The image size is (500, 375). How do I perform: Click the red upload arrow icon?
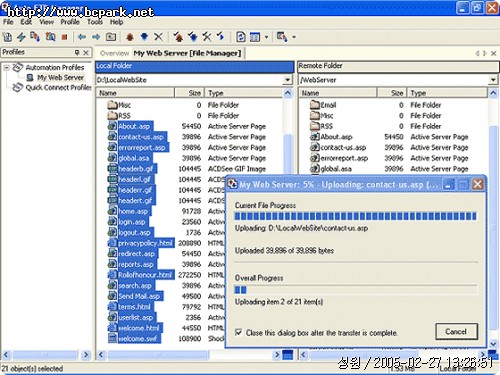130,37
